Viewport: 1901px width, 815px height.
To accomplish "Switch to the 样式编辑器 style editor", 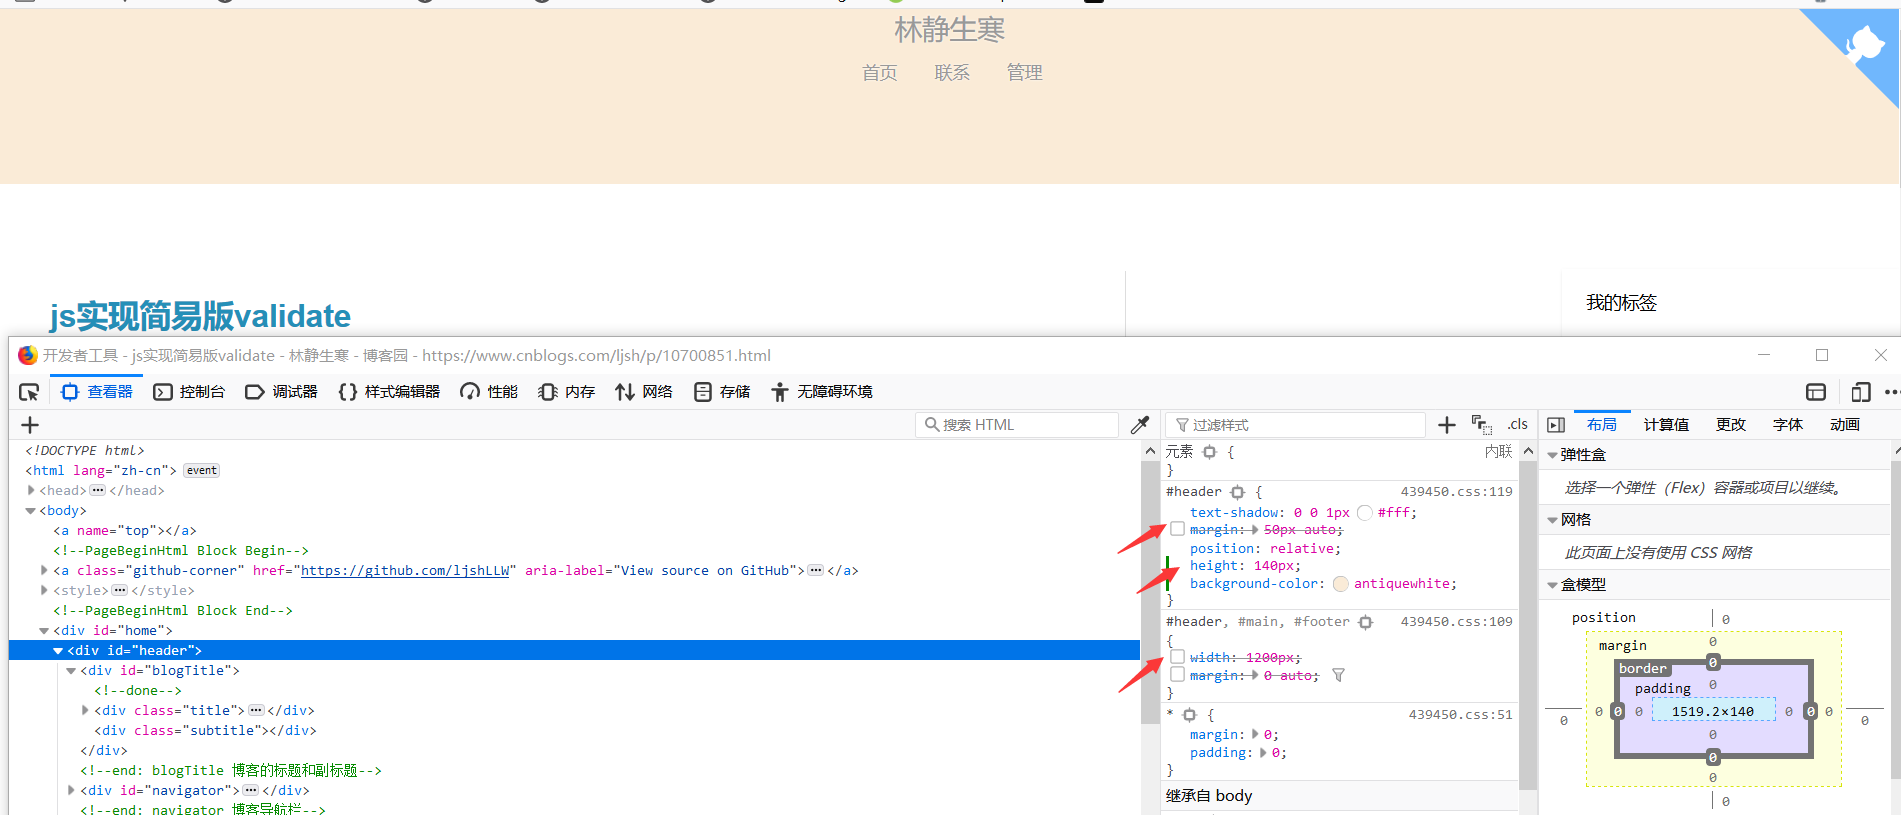I will tap(389, 392).
